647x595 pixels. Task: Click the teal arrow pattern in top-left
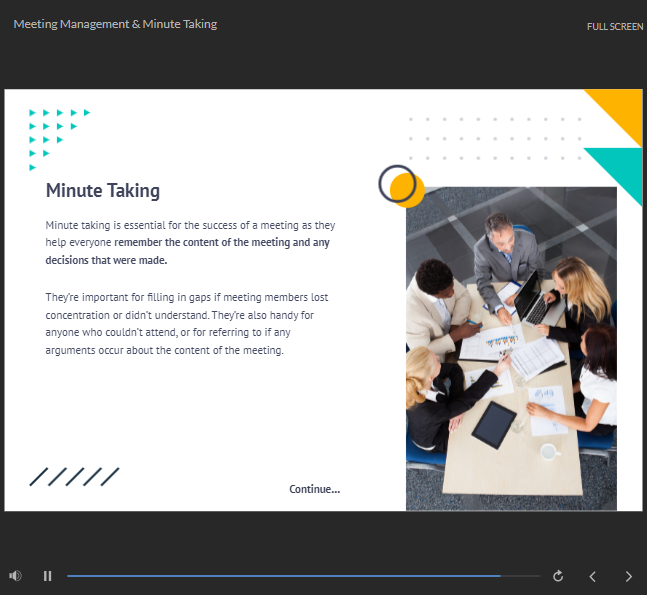pos(55,133)
